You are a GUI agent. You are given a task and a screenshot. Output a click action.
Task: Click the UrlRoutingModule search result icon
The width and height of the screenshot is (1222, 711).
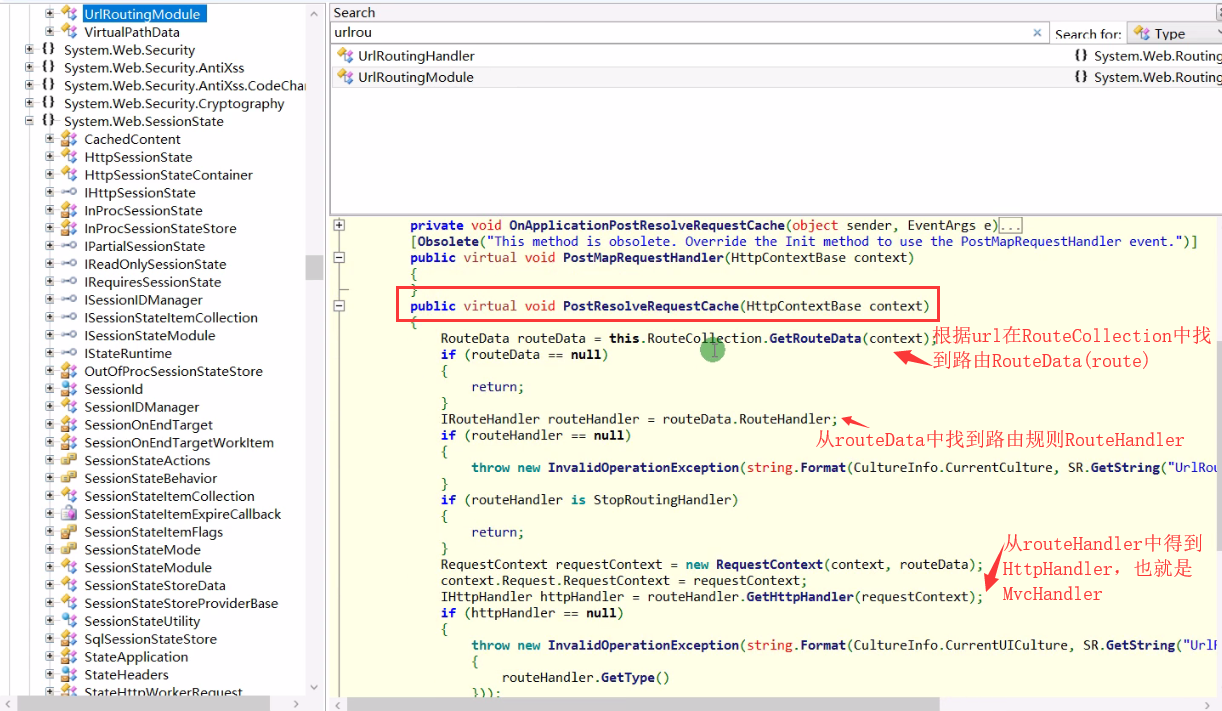346,77
